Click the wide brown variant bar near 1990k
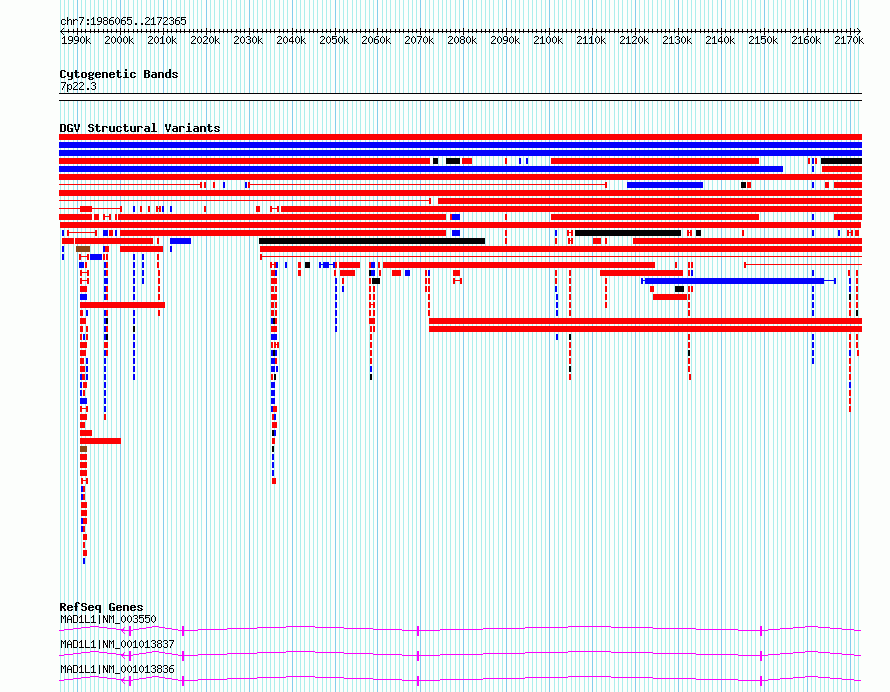 tap(83, 249)
